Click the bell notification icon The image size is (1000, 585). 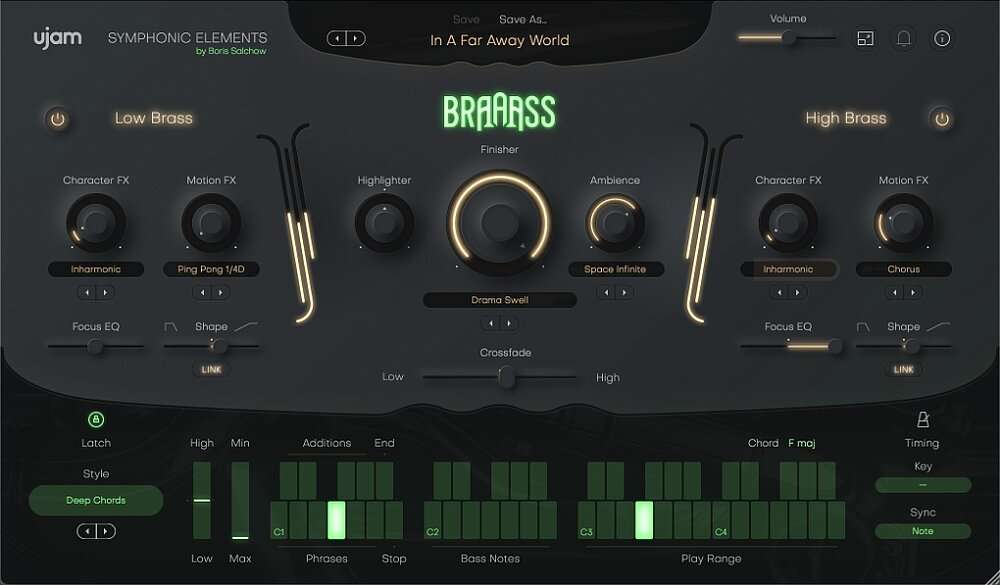click(x=901, y=38)
